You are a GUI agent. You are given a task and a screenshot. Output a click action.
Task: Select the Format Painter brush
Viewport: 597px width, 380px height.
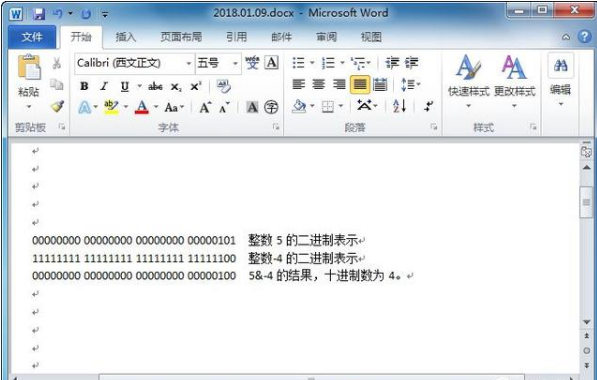[57, 107]
